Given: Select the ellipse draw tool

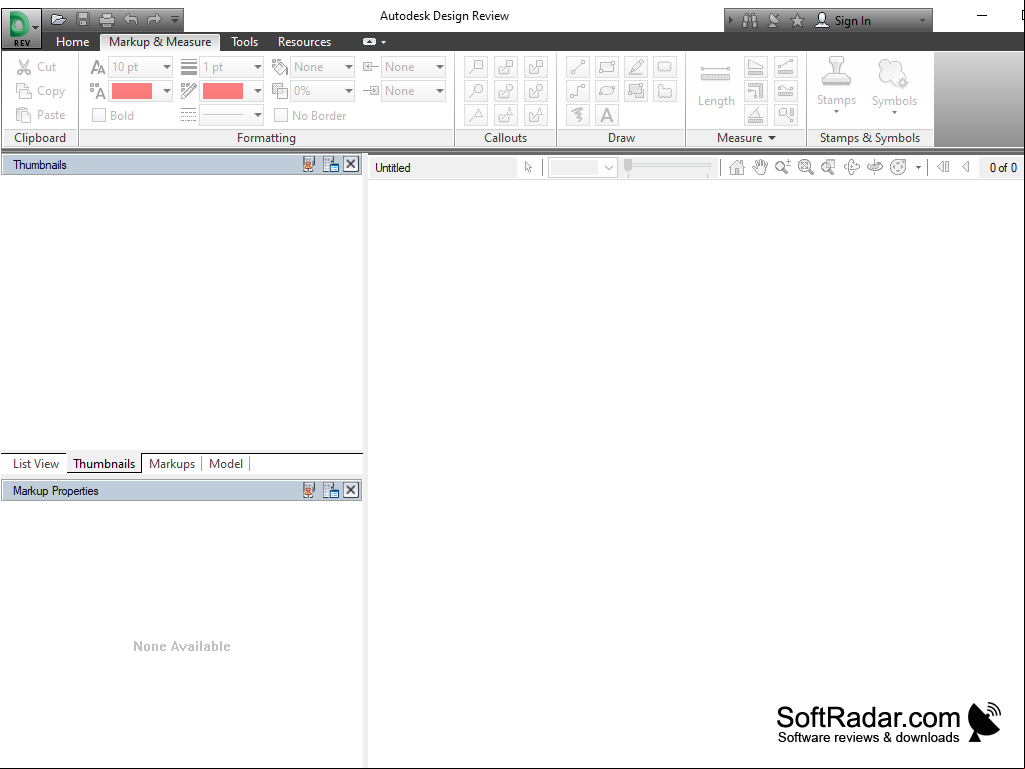Looking at the screenshot, I should 607,91.
